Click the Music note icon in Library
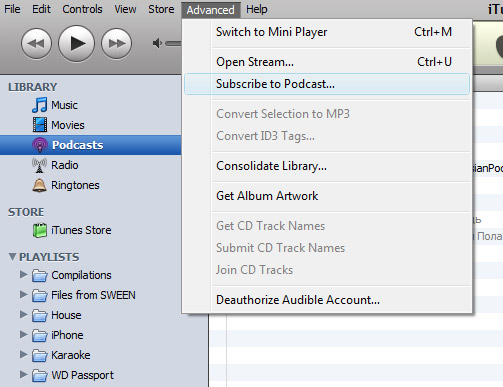The width and height of the screenshot is (503, 387). (x=40, y=105)
